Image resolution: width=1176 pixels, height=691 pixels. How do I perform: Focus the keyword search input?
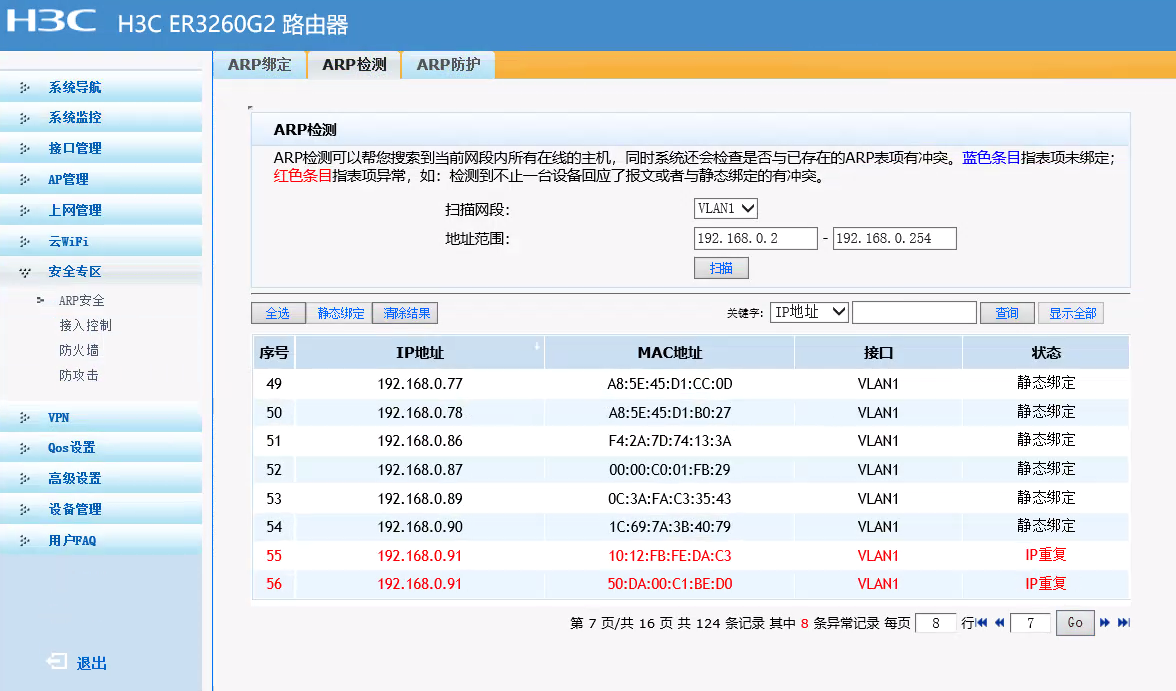tap(914, 312)
